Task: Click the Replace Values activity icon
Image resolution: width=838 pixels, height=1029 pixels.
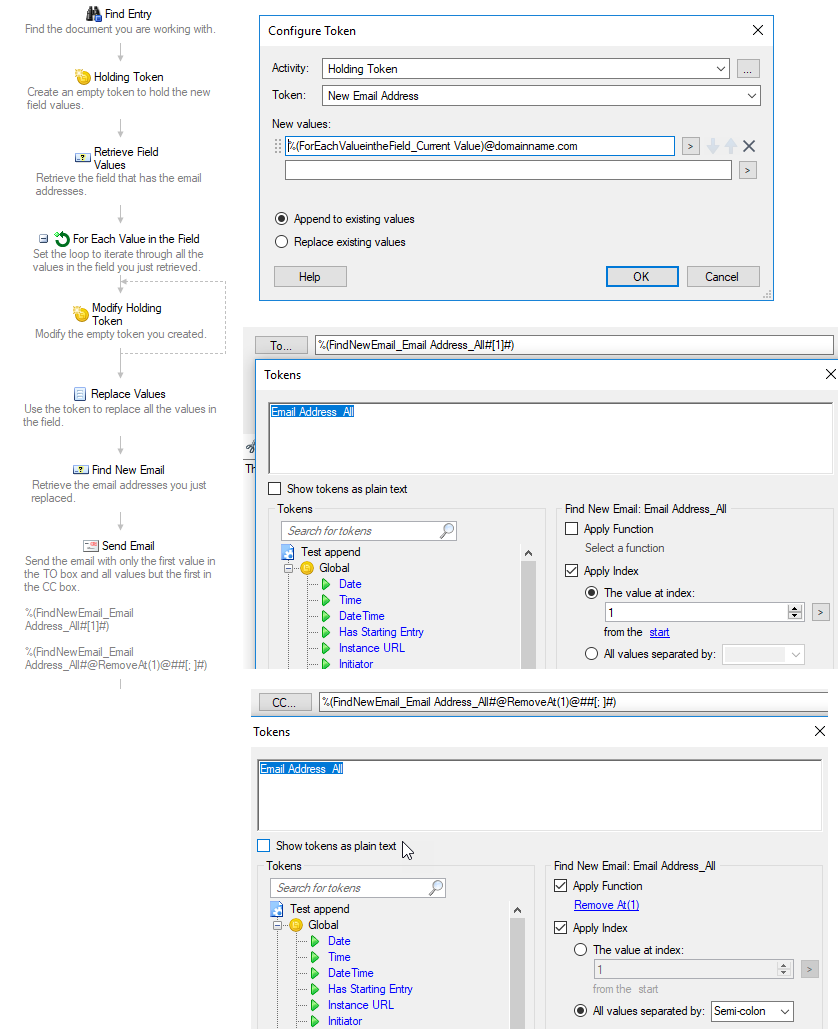Action: point(80,394)
